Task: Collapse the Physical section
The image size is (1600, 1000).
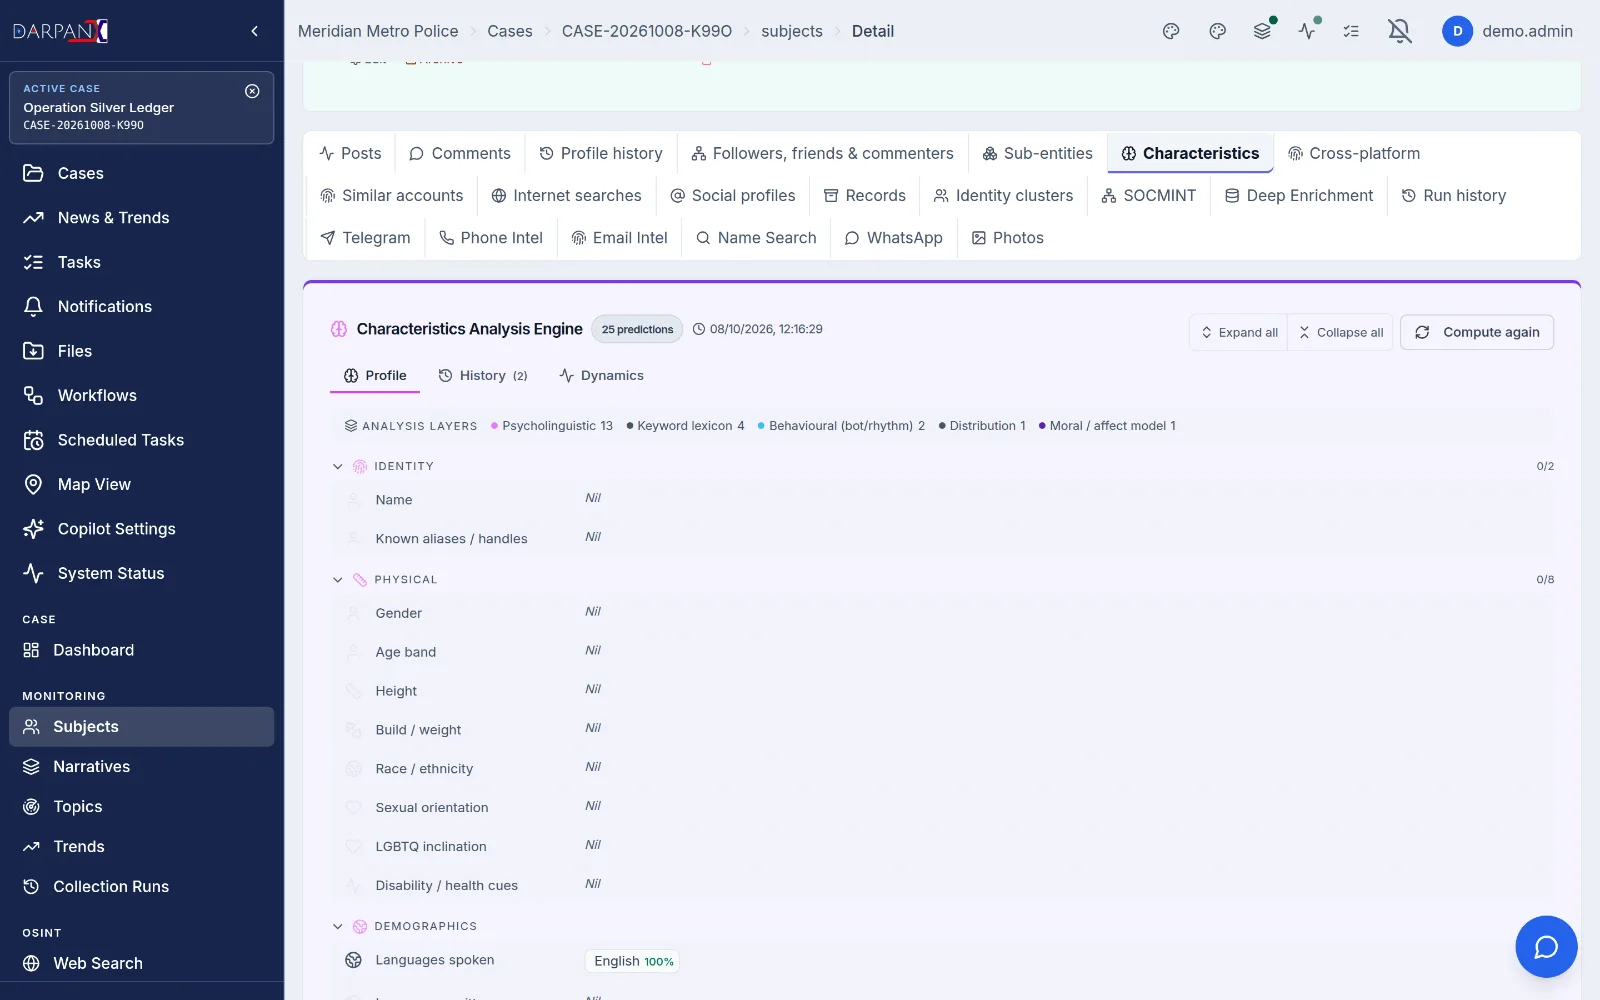Action: tap(337, 580)
